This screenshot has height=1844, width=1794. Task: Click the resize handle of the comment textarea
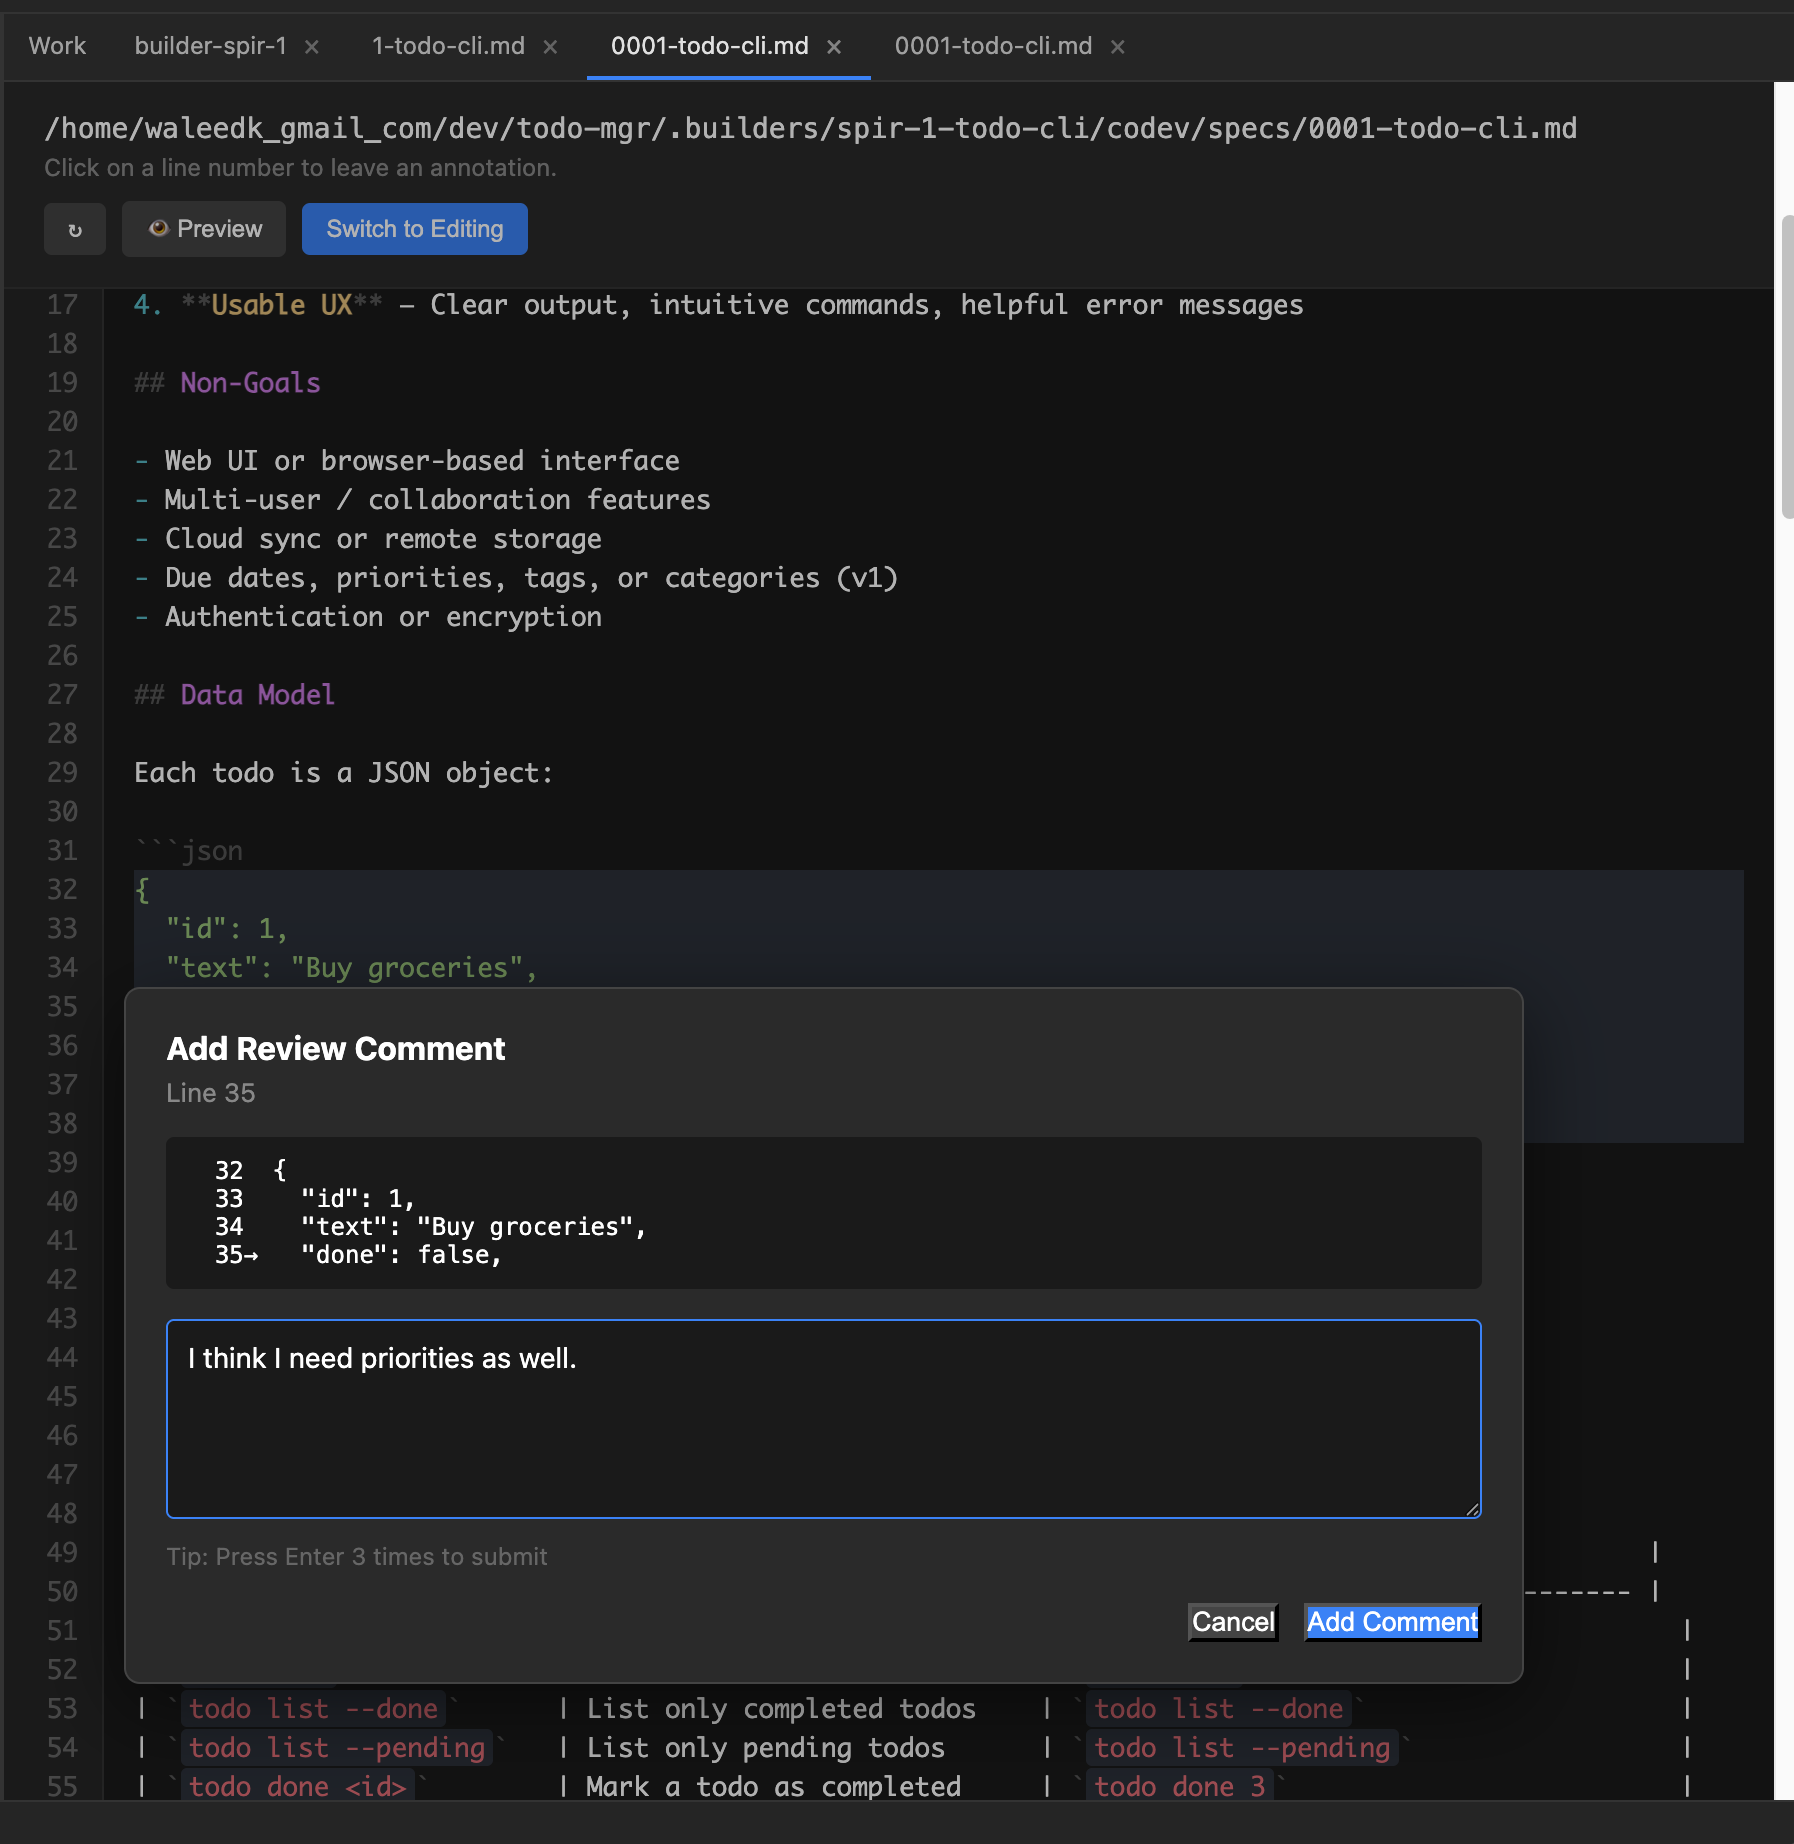(1471, 1510)
